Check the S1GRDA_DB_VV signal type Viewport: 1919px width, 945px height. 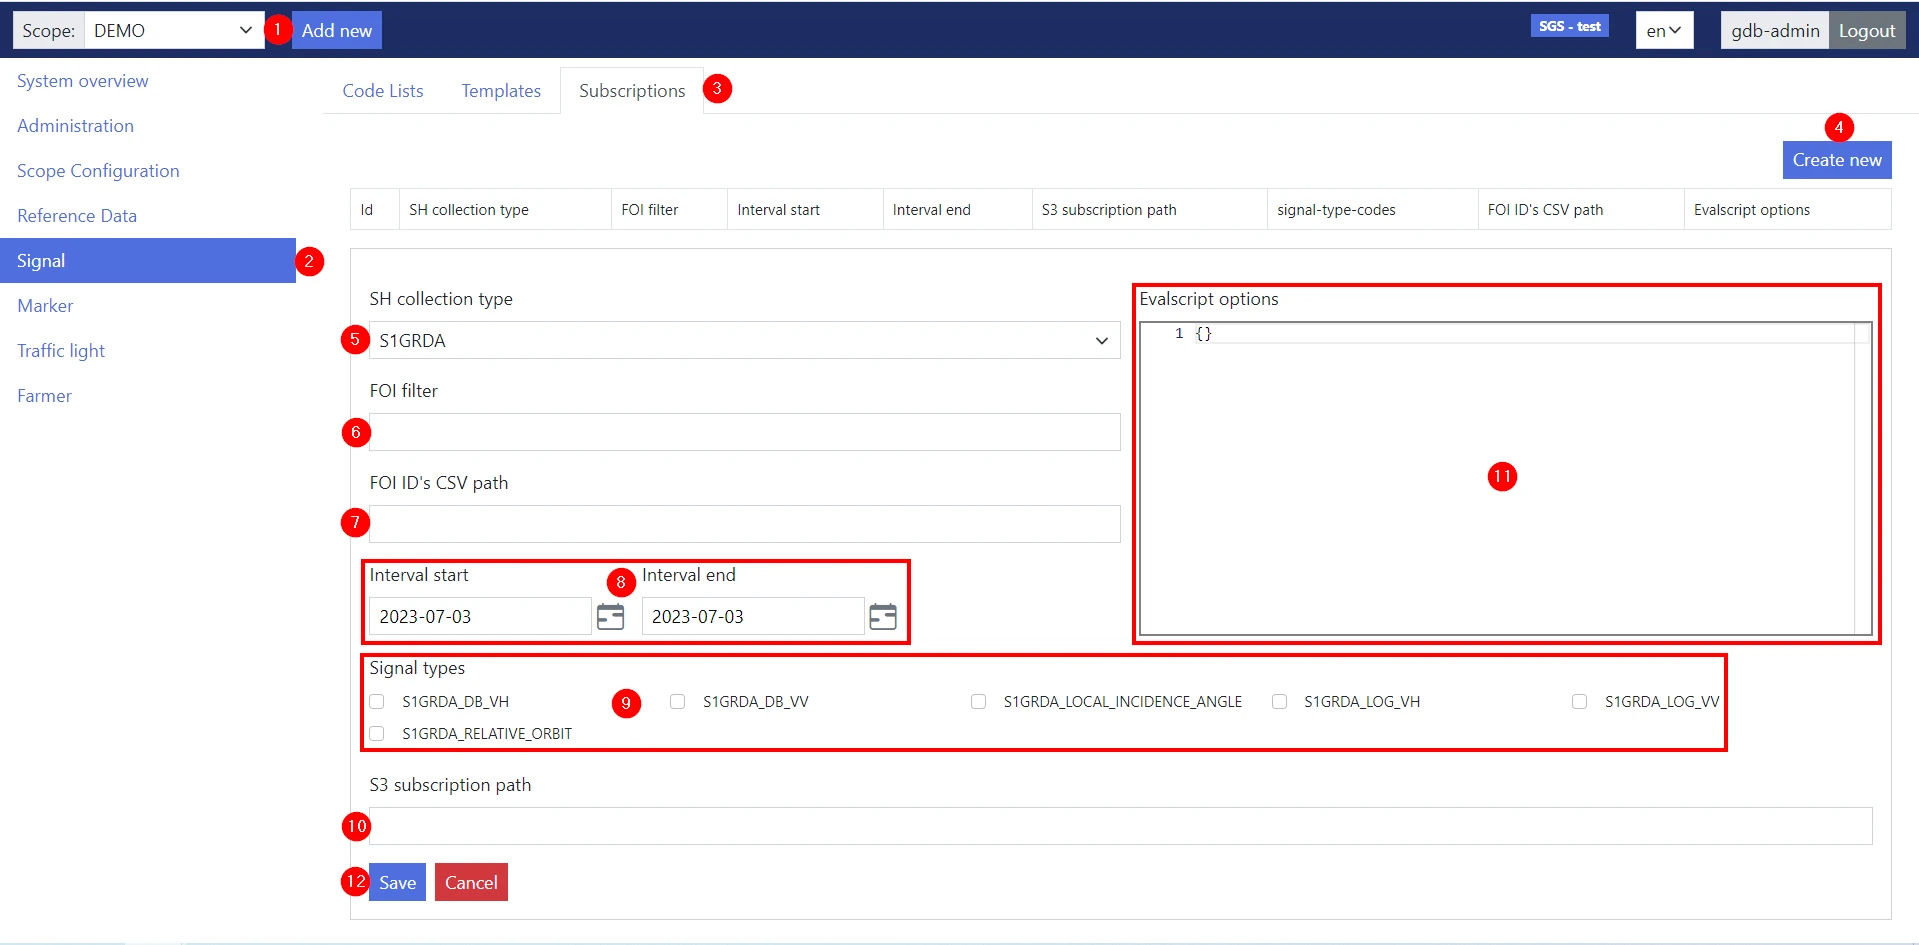(678, 702)
